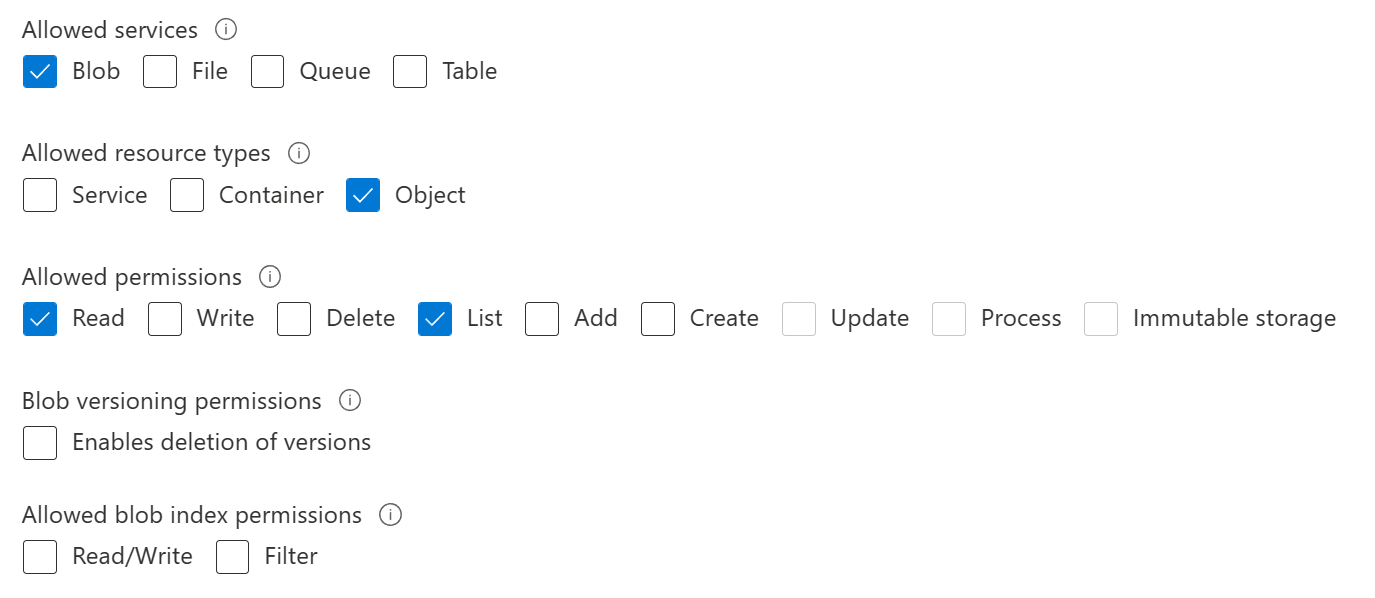Click the Blob versioning permissions info icon
Screen dimensions: 1375x598
pos(350,400)
